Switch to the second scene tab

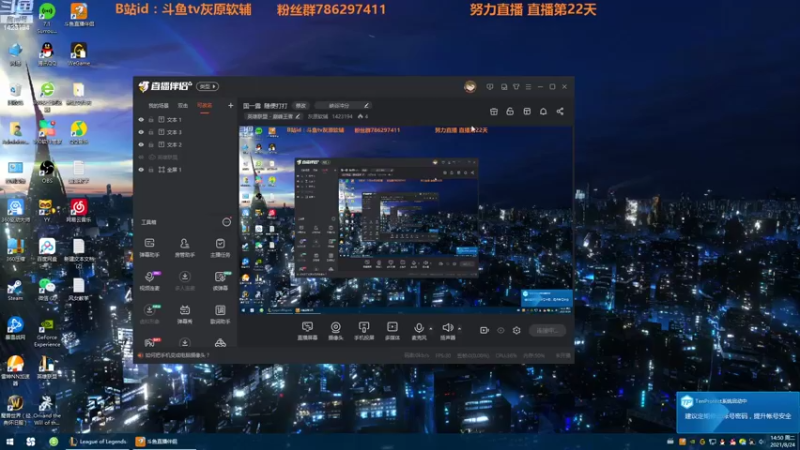coord(183,106)
